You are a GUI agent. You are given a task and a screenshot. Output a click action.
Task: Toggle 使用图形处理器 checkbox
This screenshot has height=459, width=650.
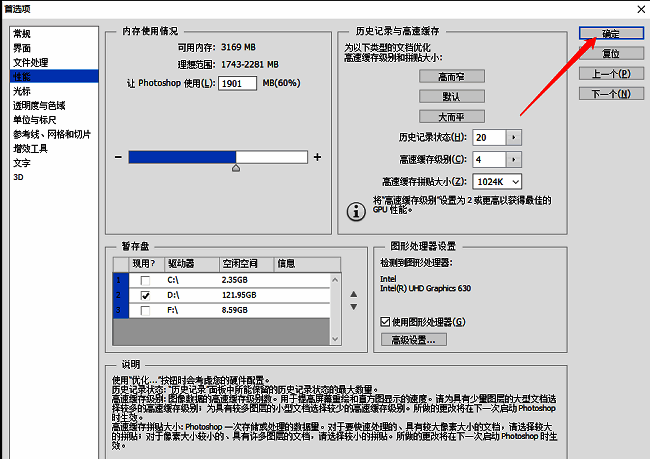click(x=386, y=322)
